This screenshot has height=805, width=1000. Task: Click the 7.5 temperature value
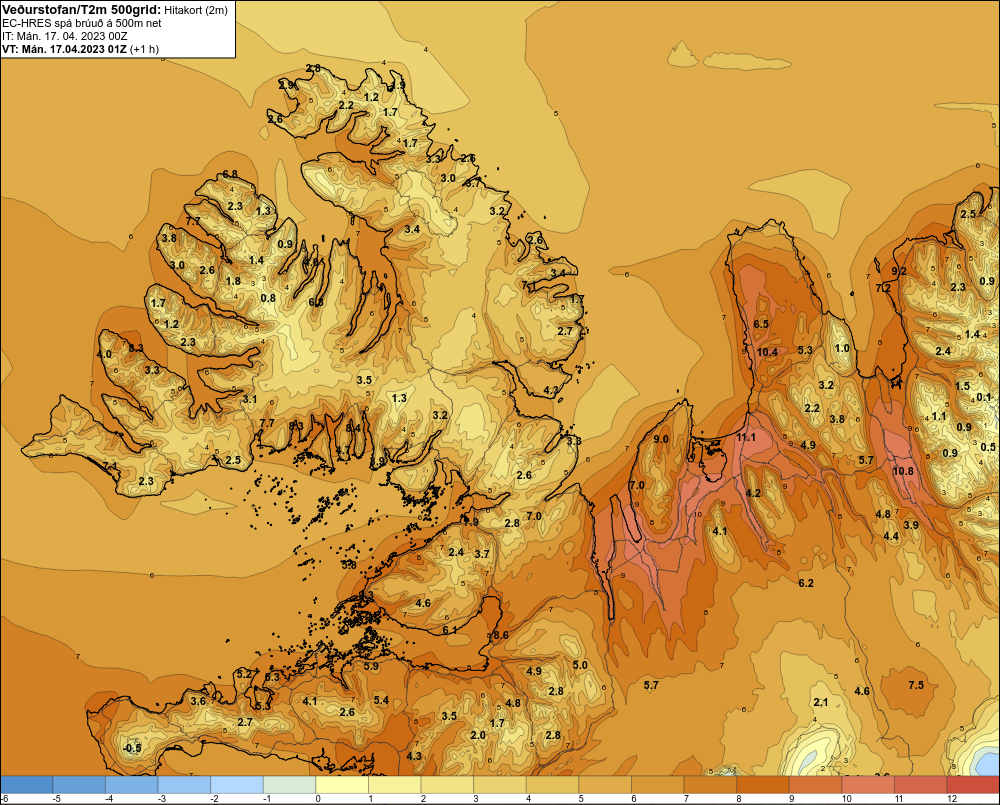(x=916, y=685)
